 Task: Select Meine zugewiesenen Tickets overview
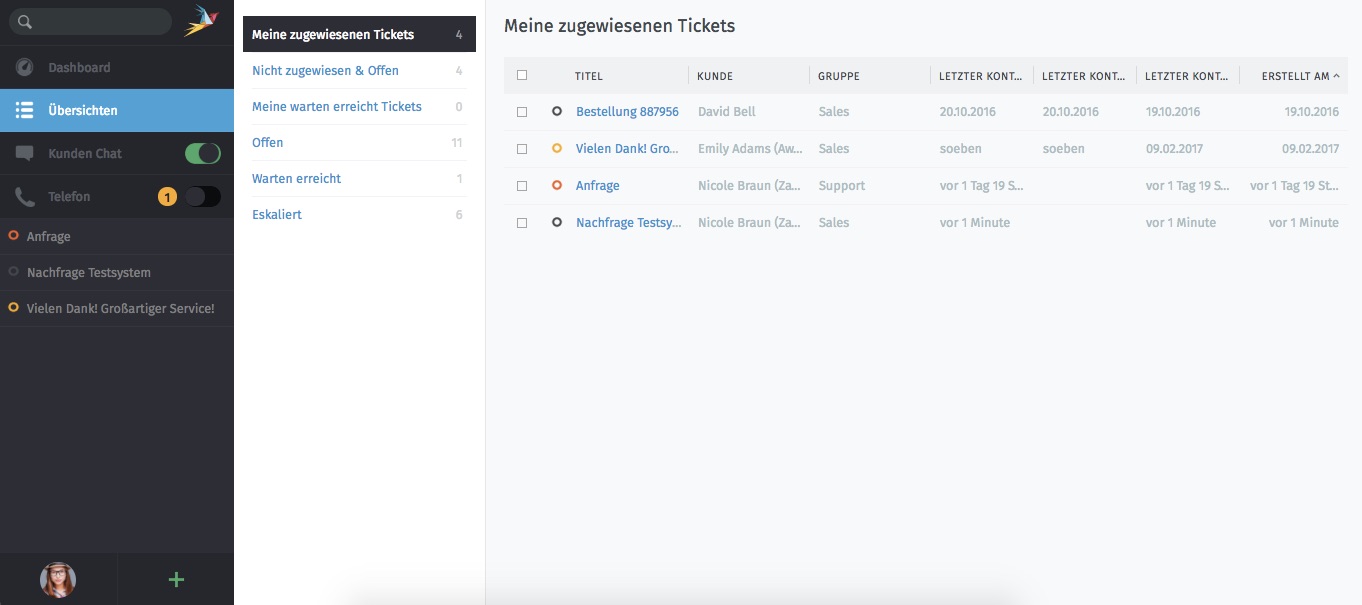pyautogui.click(x=359, y=34)
